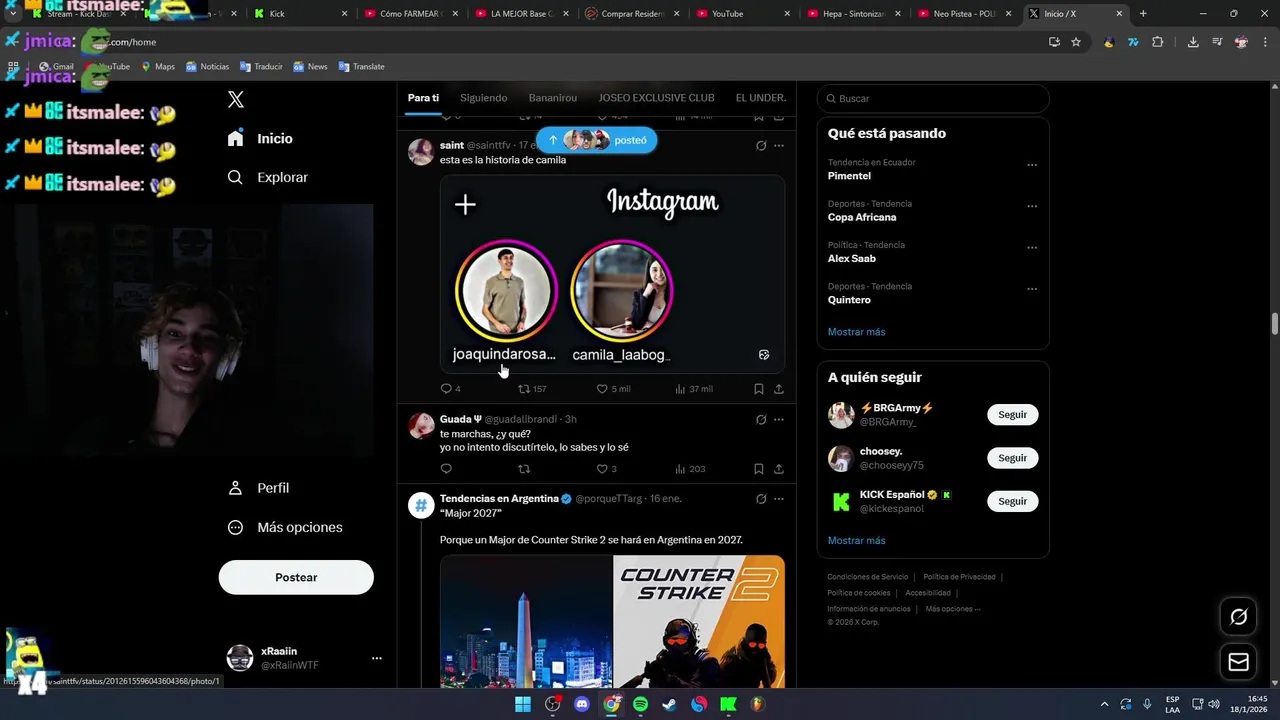Switch to the JOSEO EXCLUSIVE CLUB tab

(656, 98)
